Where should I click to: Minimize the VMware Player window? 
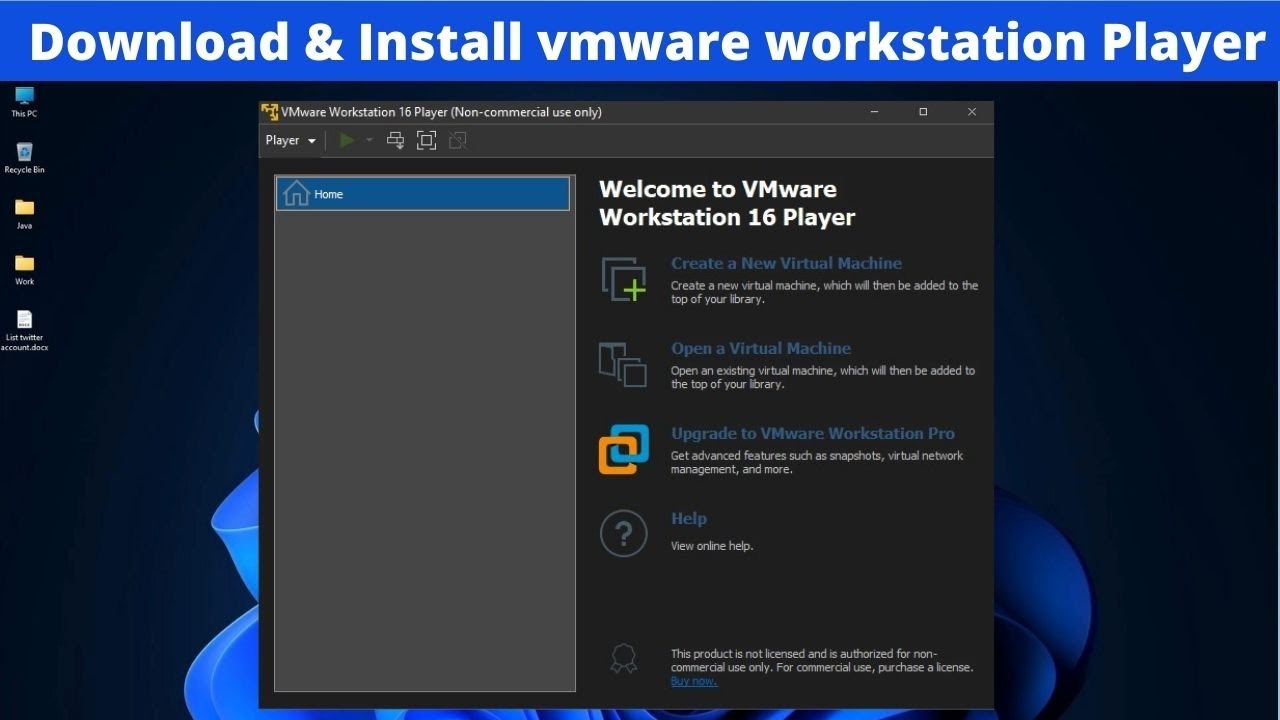coord(874,112)
